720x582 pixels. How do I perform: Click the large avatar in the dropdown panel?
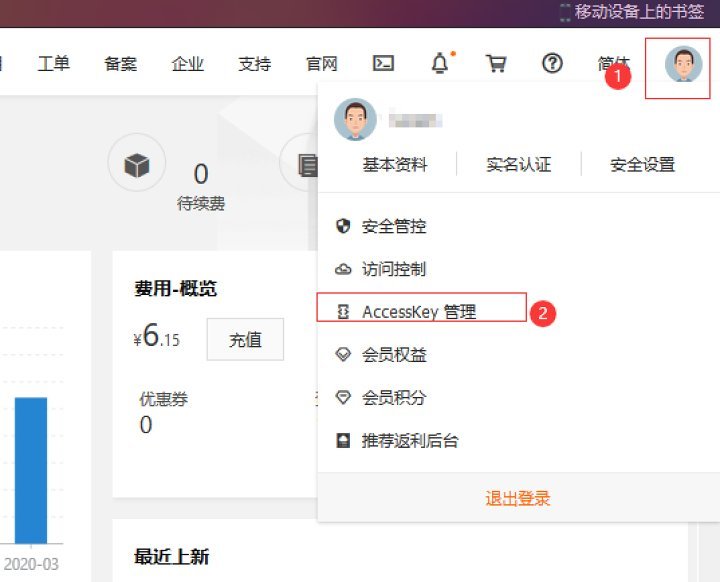(355, 119)
